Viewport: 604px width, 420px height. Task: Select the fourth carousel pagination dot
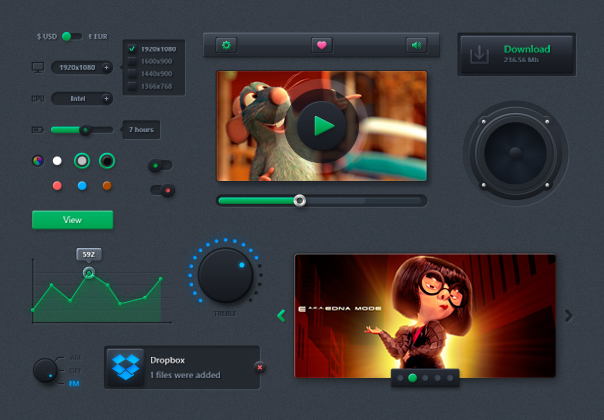[x=437, y=378]
